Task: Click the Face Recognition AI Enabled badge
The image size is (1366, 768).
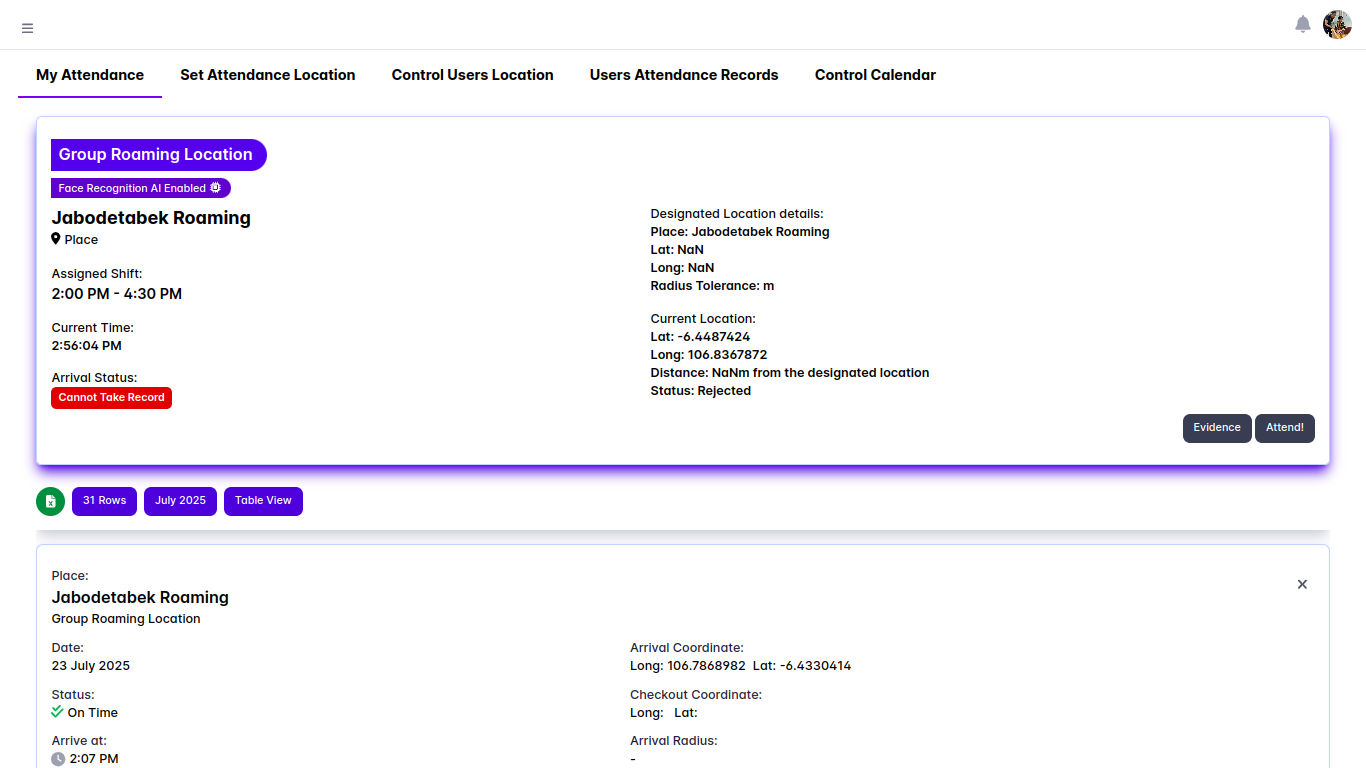Action: click(x=141, y=188)
